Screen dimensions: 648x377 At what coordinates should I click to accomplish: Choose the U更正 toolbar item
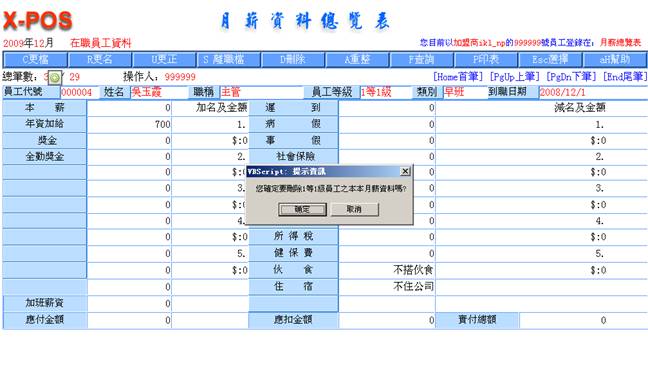(164, 60)
